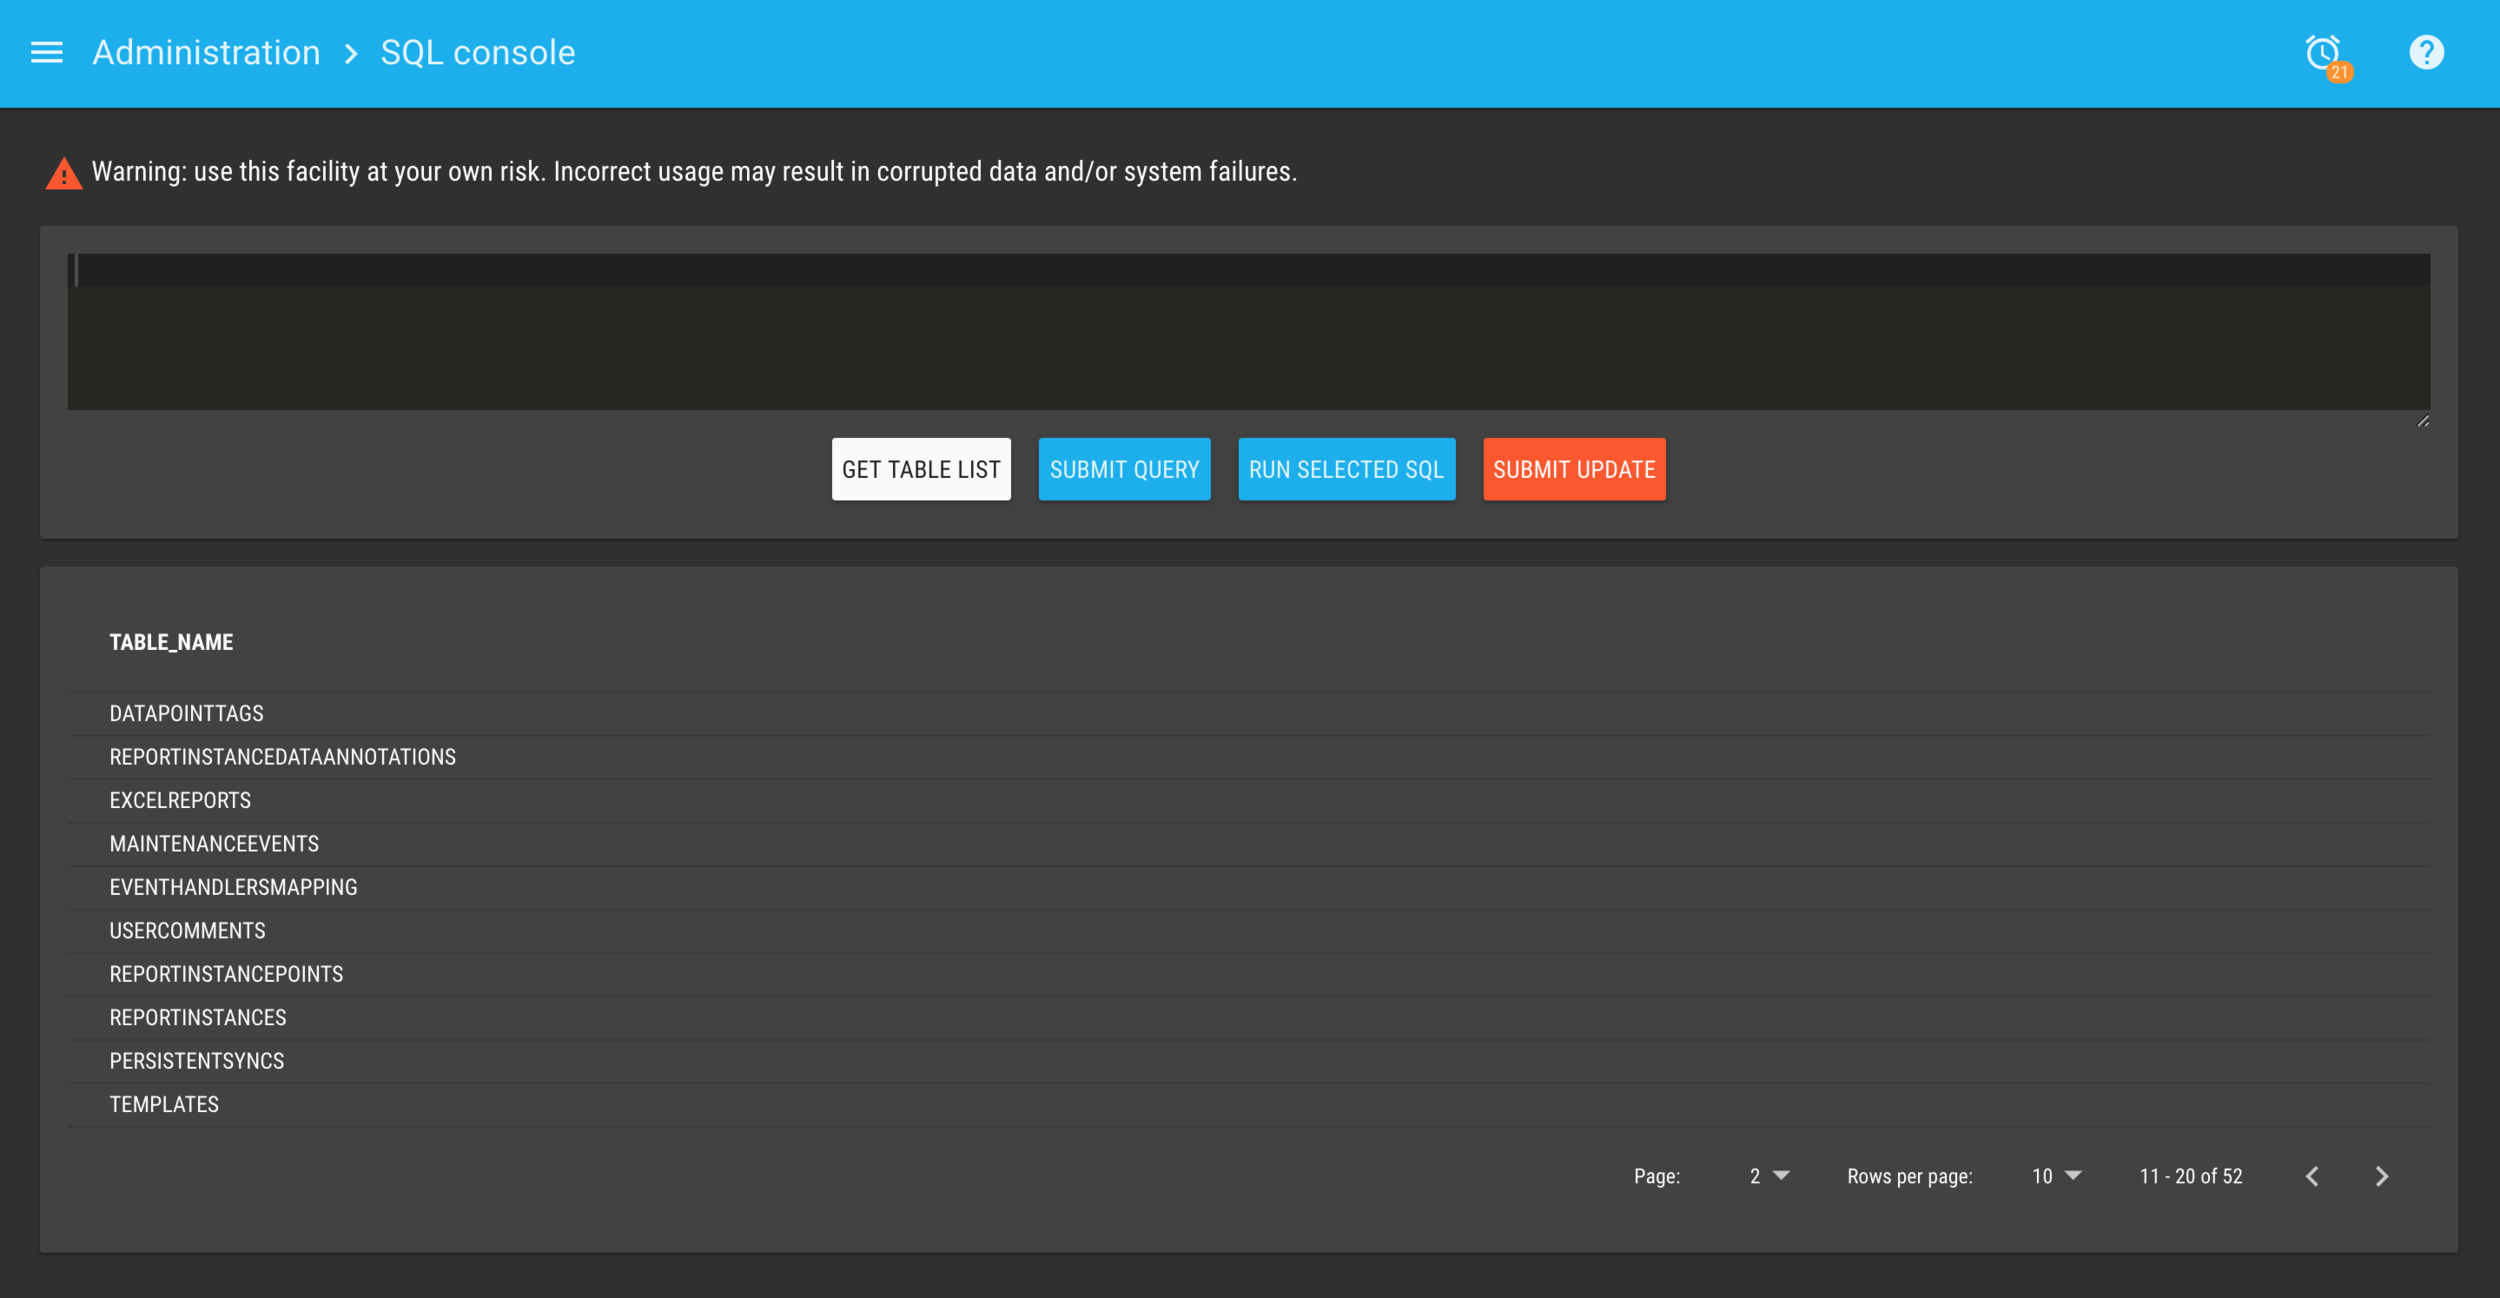Click the SUBMIT UPDATE button
Image resolution: width=2500 pixels, height=1298 pixels.
(1574, 470)
